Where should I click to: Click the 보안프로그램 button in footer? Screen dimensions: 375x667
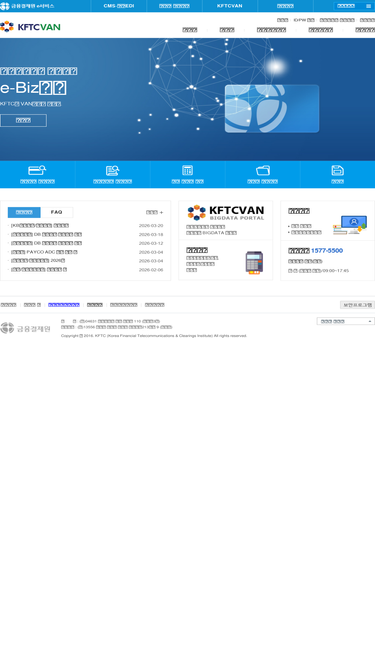click(x=358, y=305)
